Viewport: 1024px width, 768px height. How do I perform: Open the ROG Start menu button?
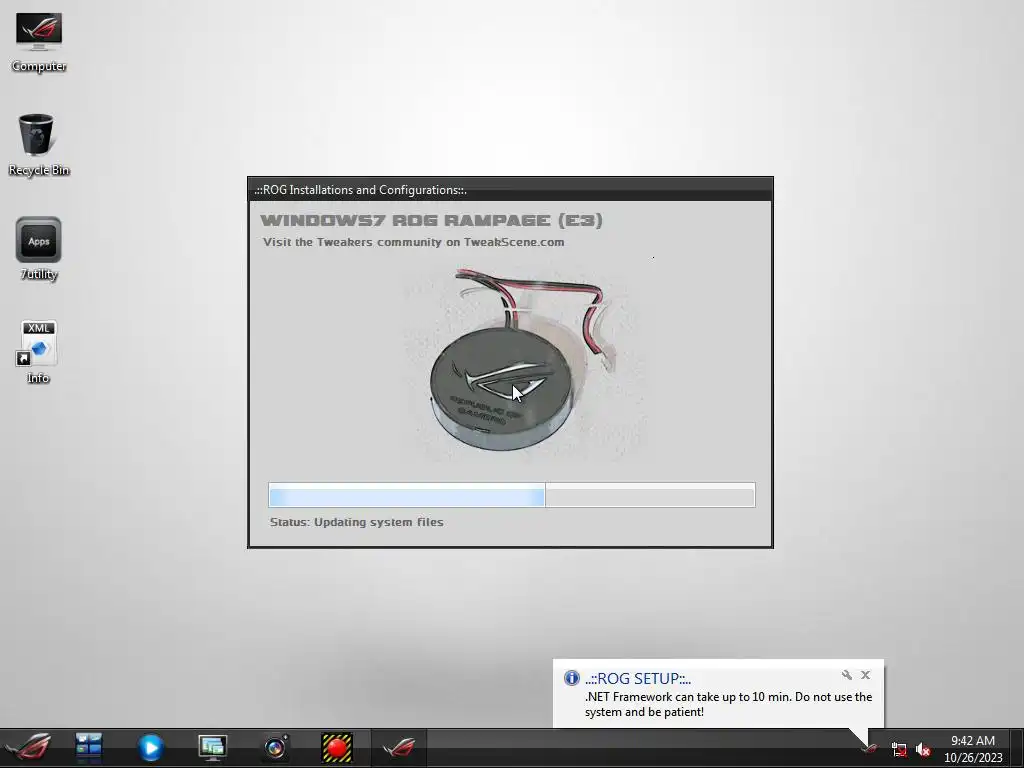pos(28,748)
